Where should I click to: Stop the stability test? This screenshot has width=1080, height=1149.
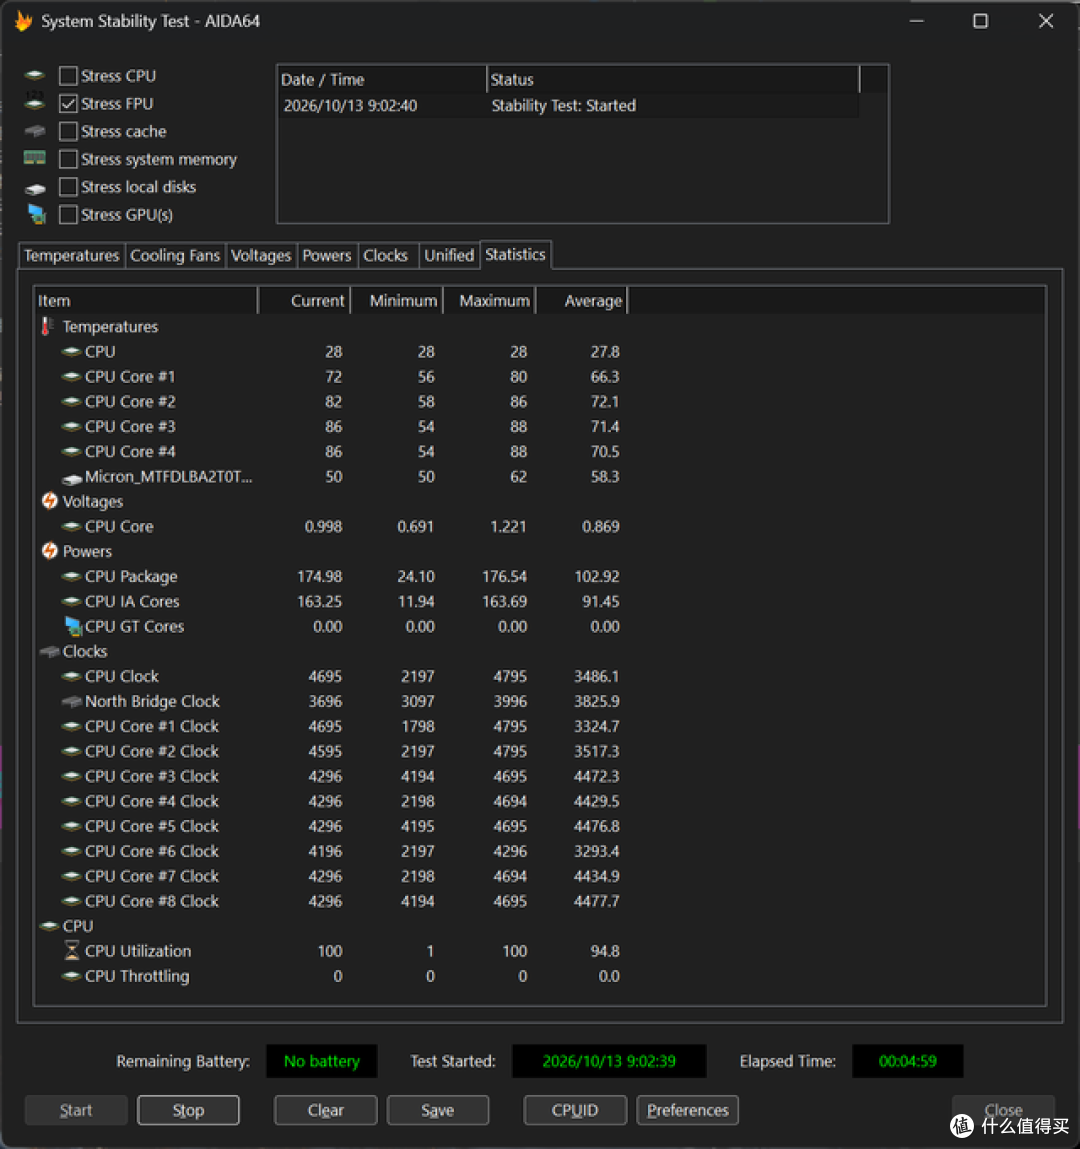188,1110
